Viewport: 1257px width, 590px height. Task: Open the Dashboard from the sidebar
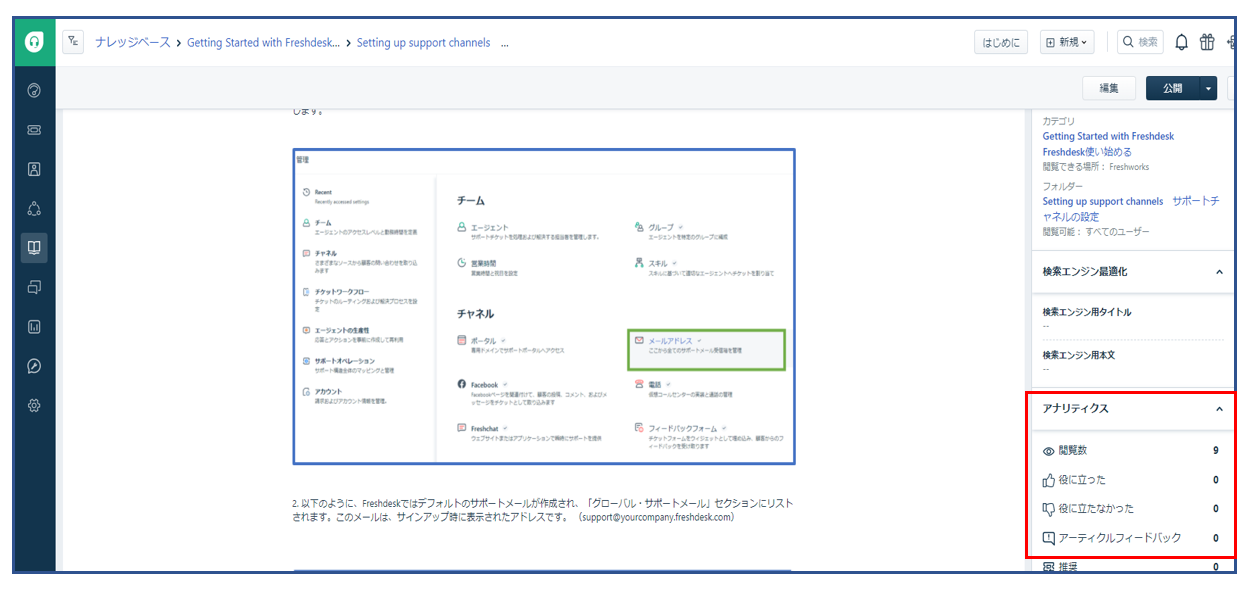[34, 91]
